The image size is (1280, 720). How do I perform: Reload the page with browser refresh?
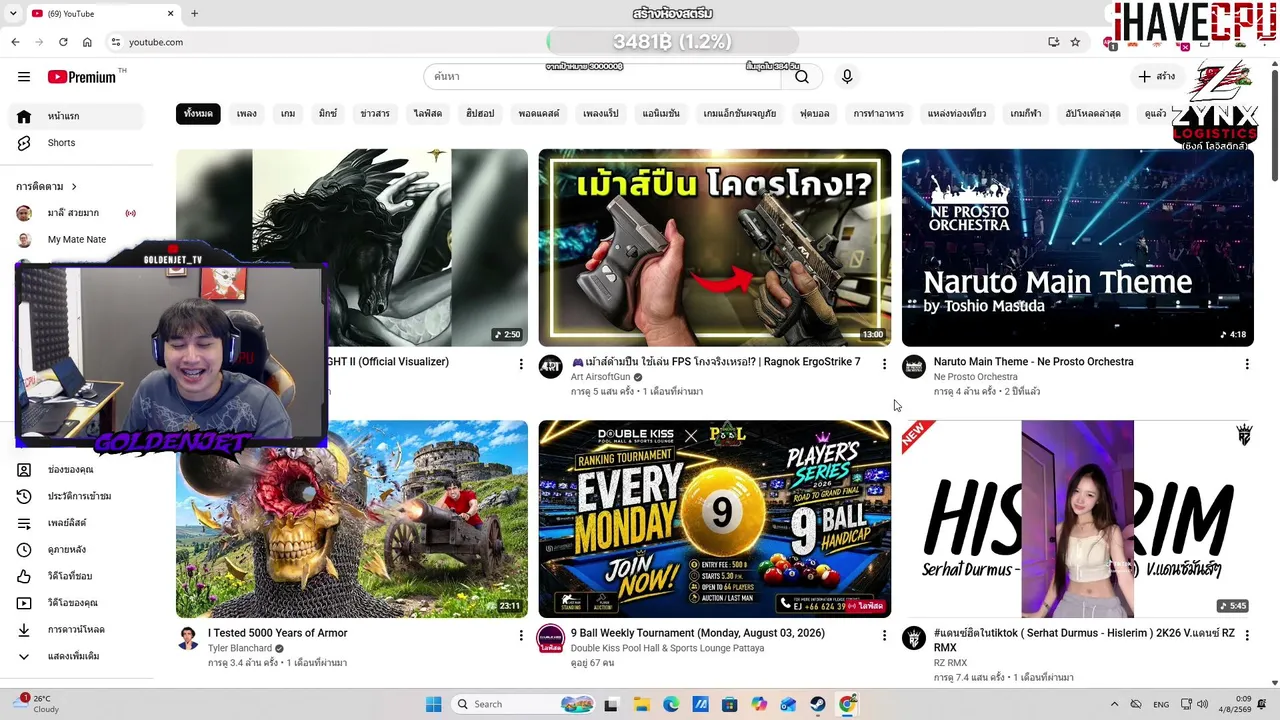63,42
